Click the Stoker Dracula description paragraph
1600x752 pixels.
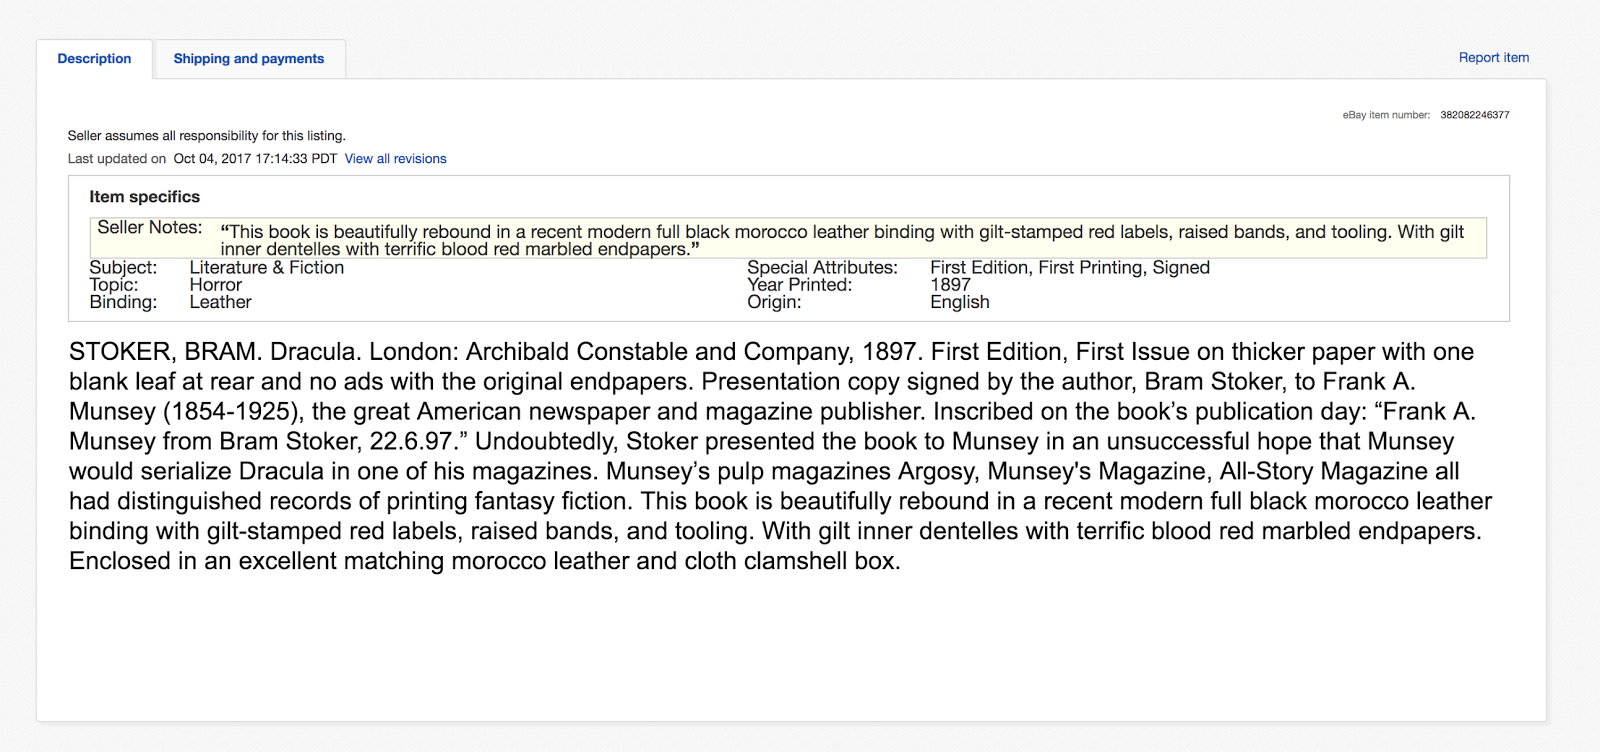point(770,456)
